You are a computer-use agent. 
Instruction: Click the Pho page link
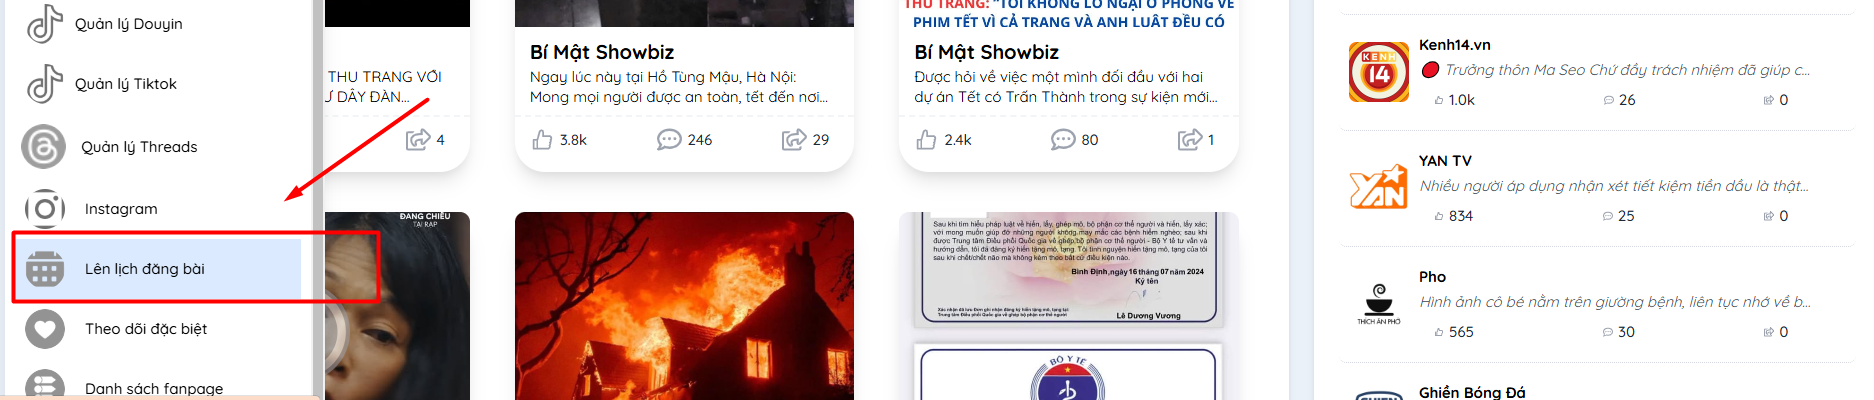(x=1432, y=277)
